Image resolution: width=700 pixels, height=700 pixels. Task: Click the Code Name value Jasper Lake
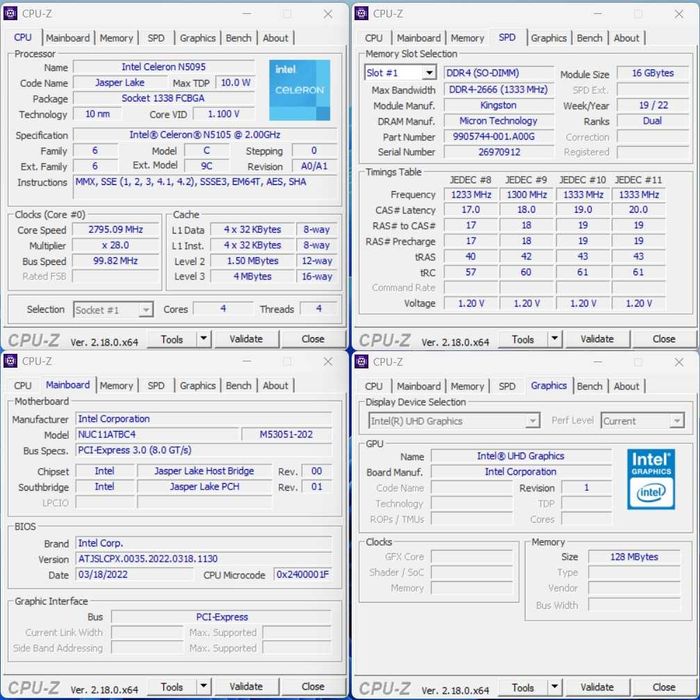coord(120,83)
